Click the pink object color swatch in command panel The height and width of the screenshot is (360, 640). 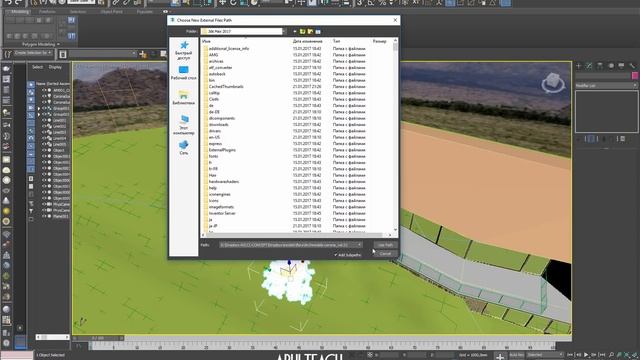click(635, 76)
